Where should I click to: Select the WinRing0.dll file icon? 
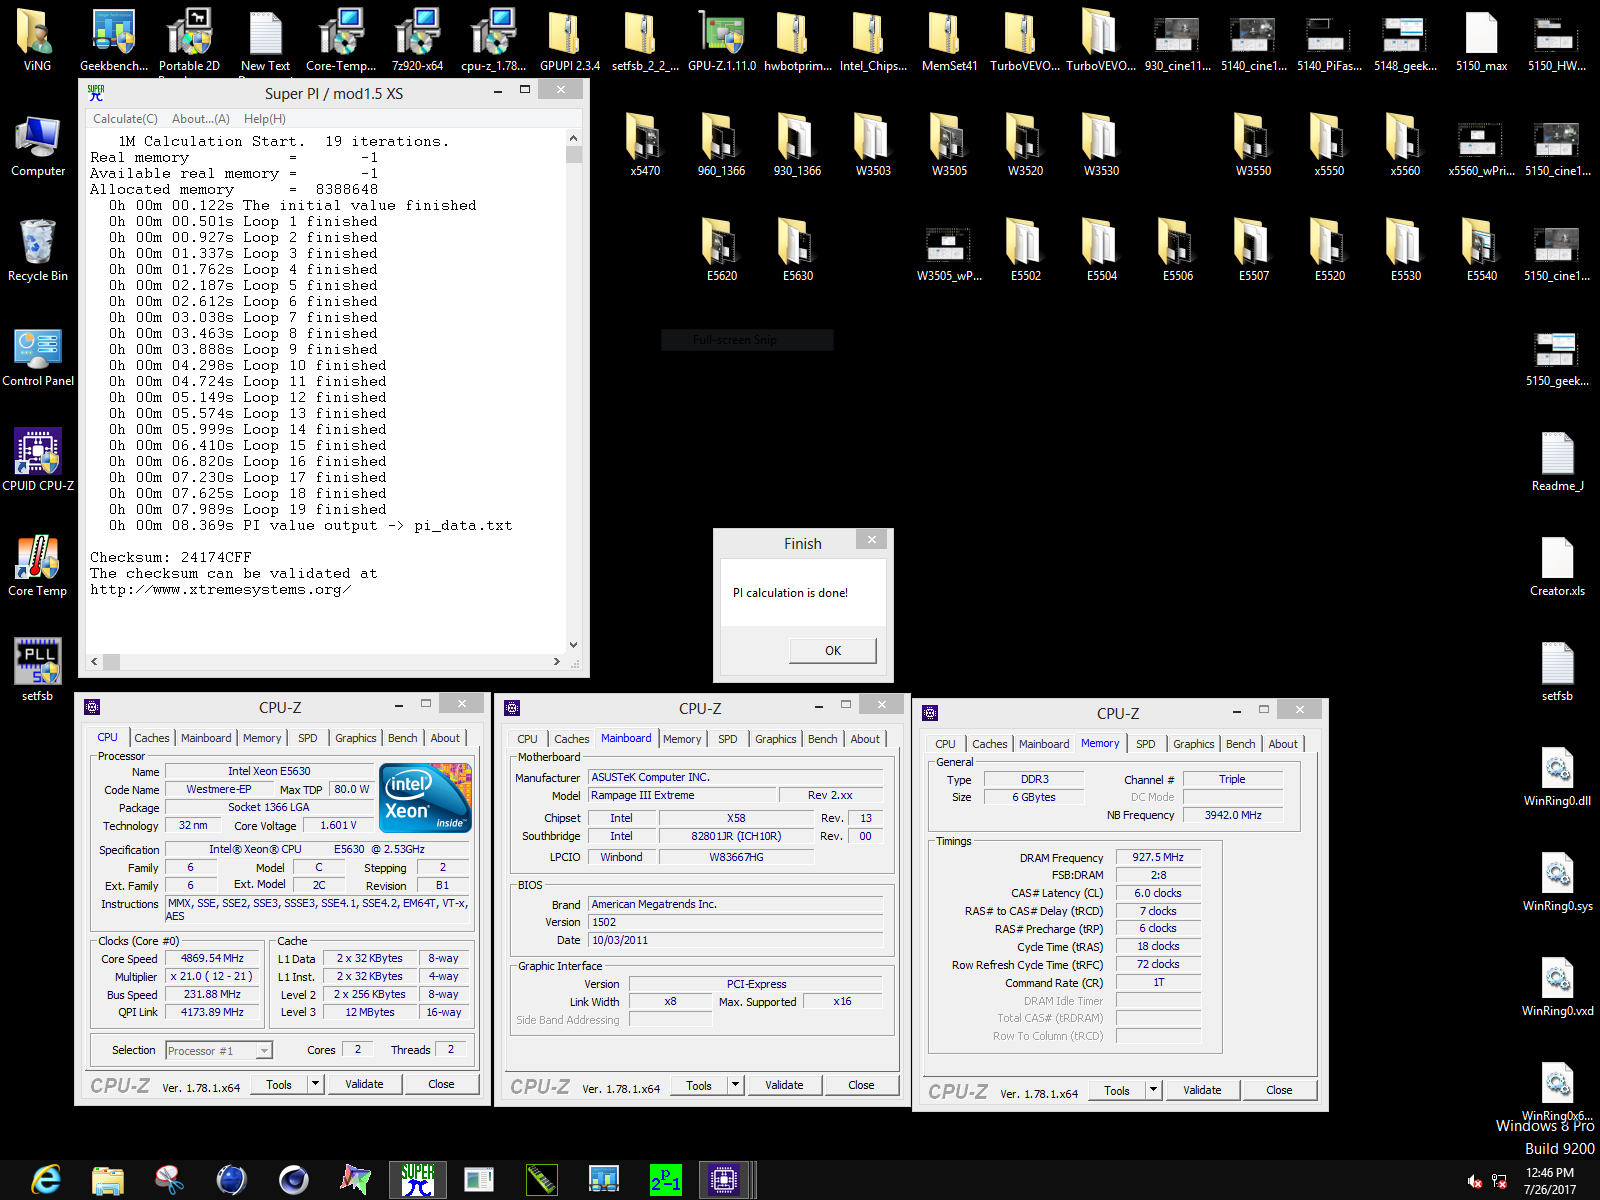point(1557,776)
